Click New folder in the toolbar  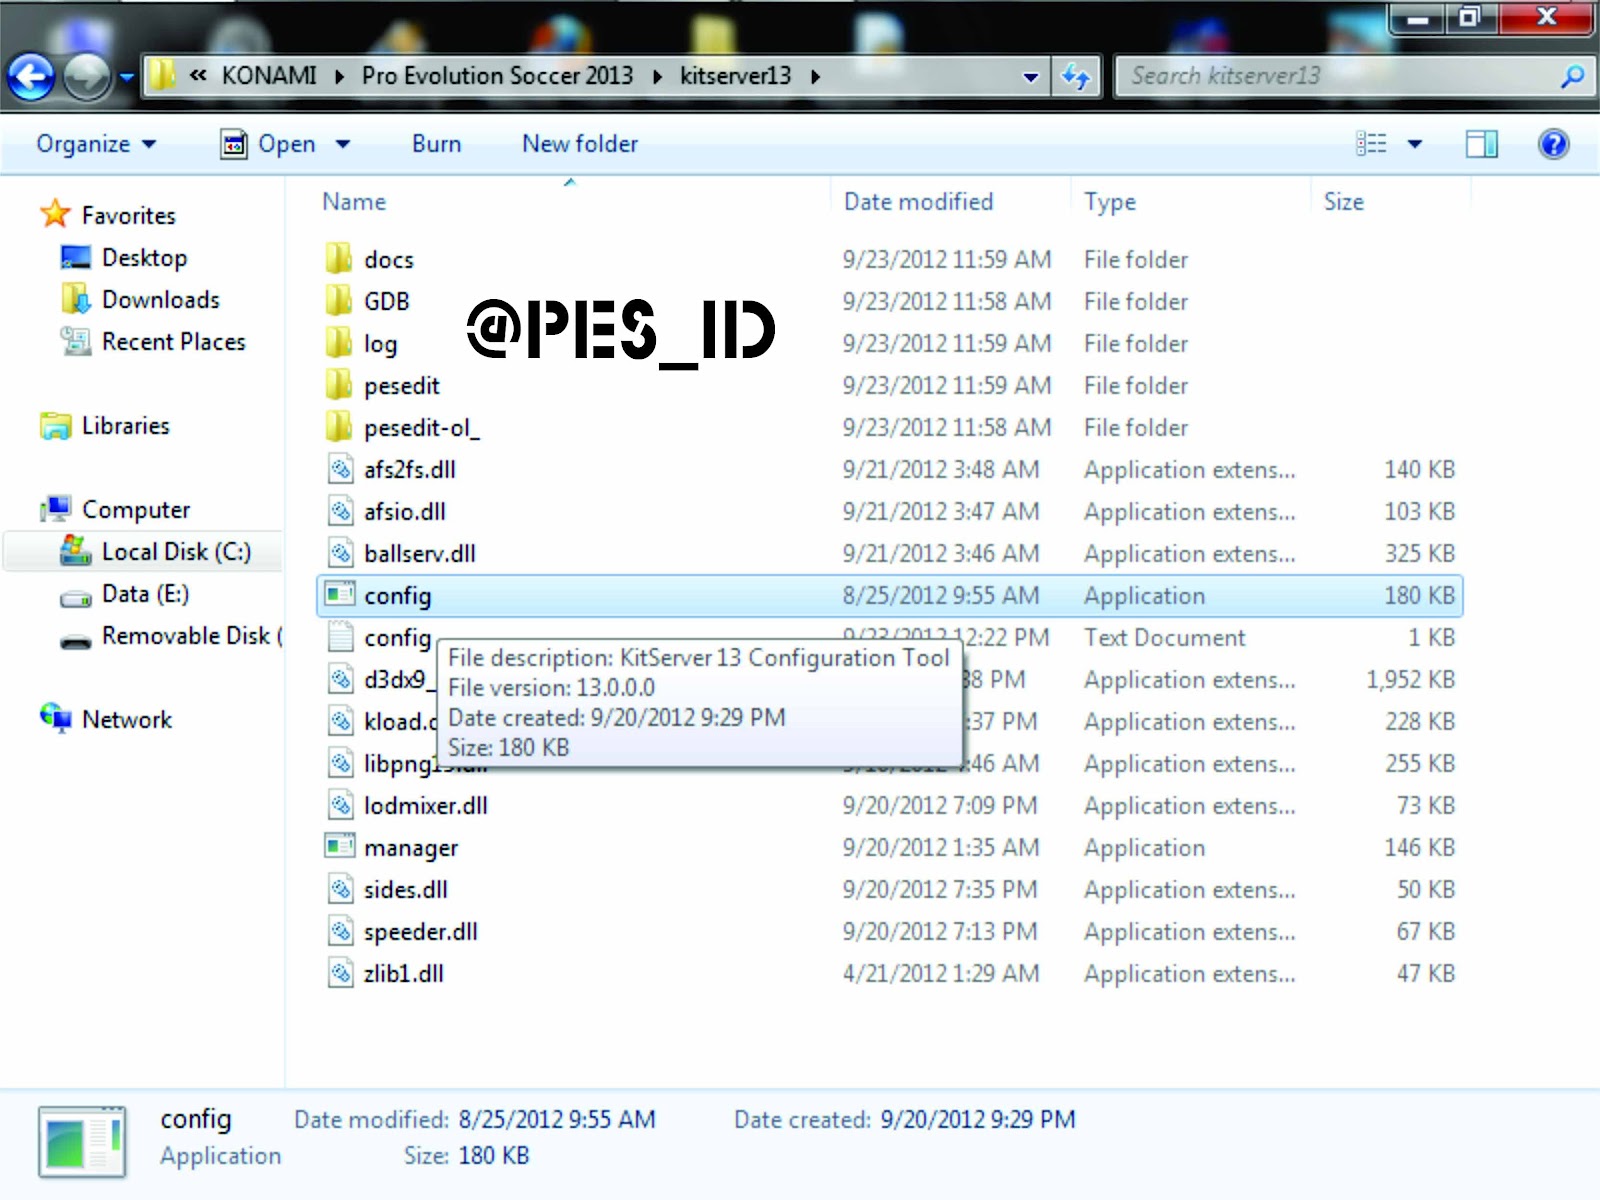[x=579, y=144]
